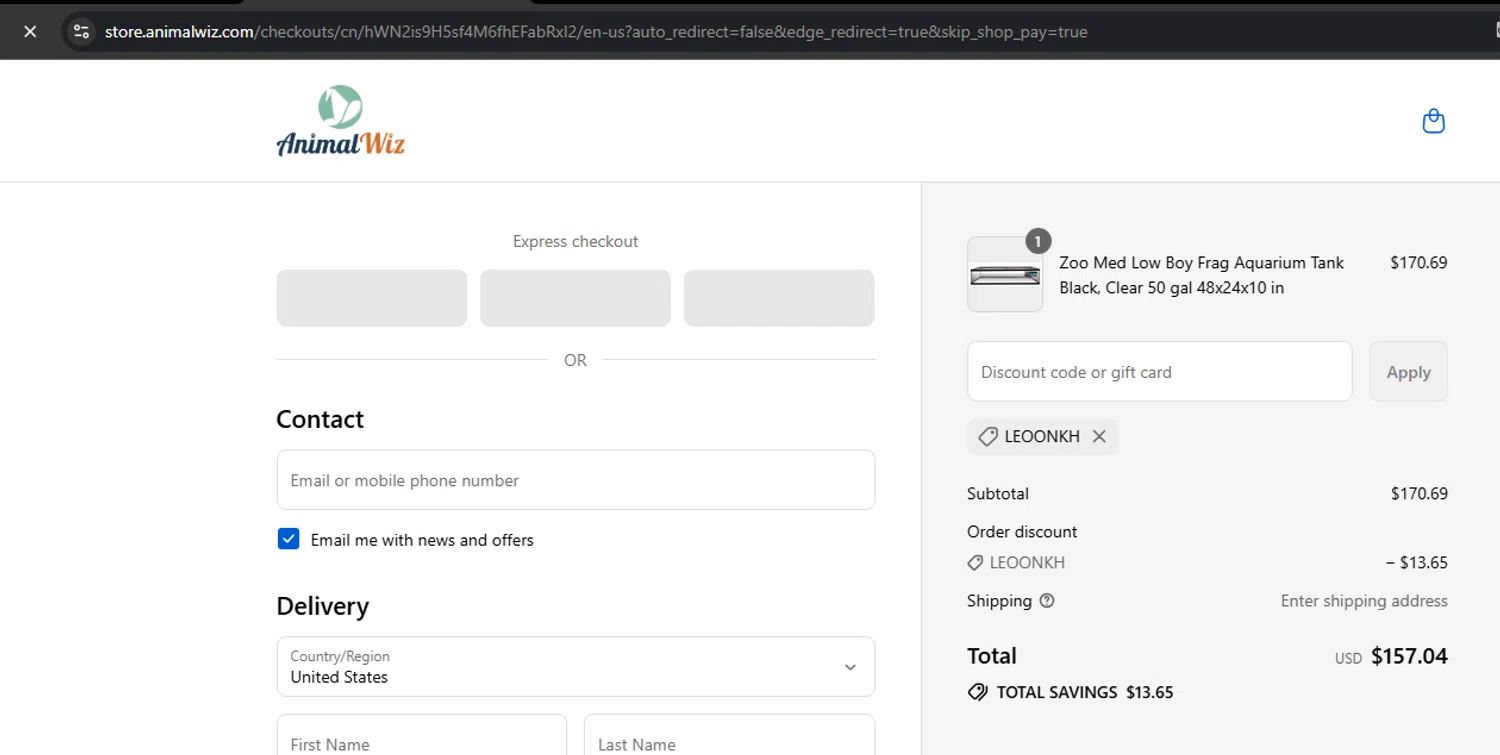Click the Shipping label
This screenshot has height=755, width=1500.
(999, 601)
